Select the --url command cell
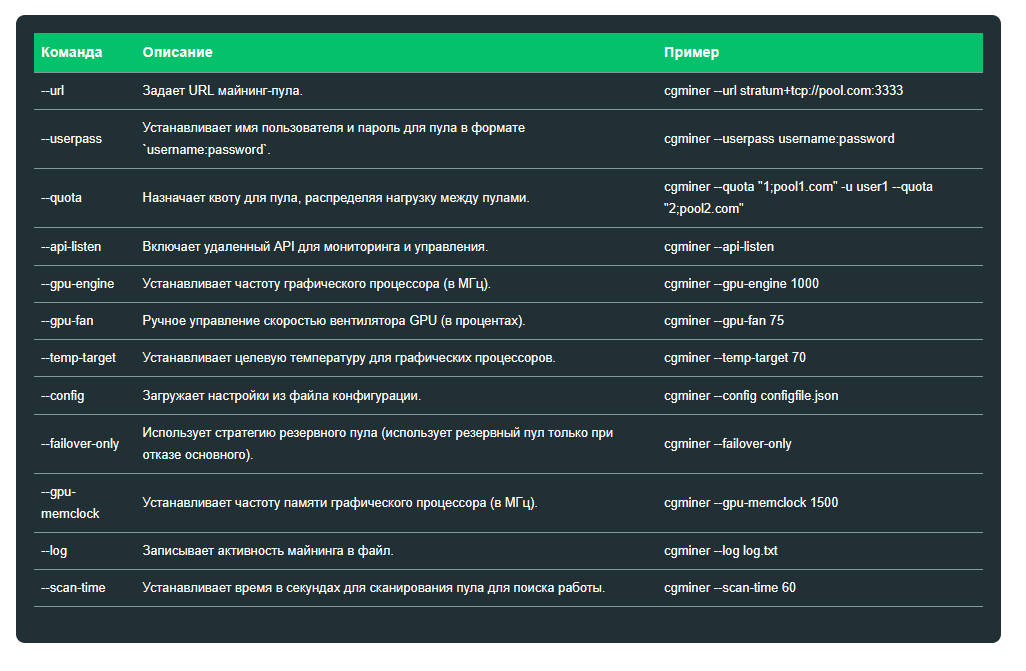This screenshot has height=671, width=1026. coord(53,91)
